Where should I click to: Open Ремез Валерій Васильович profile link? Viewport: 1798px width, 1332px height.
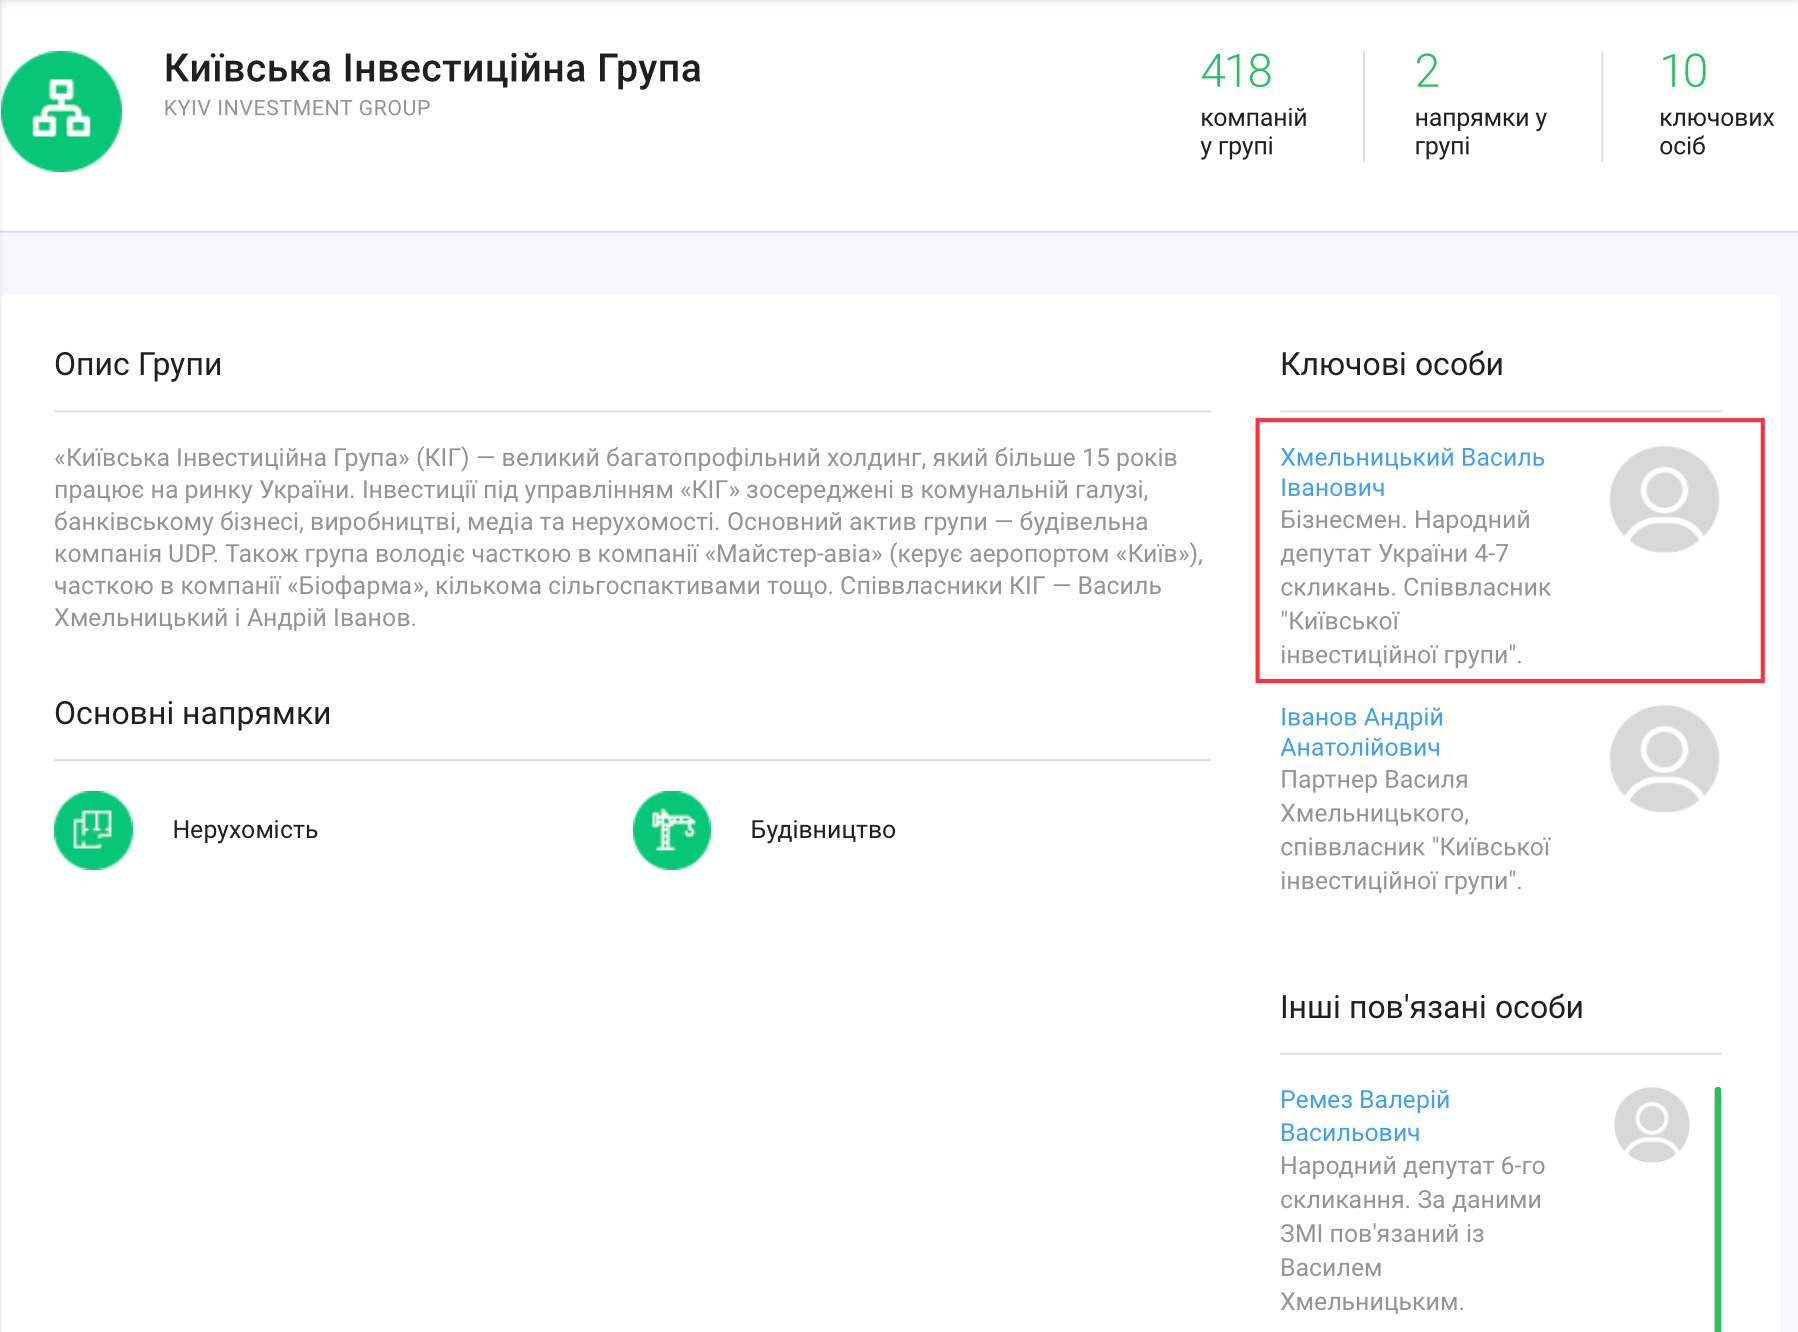(1364, 1115)
